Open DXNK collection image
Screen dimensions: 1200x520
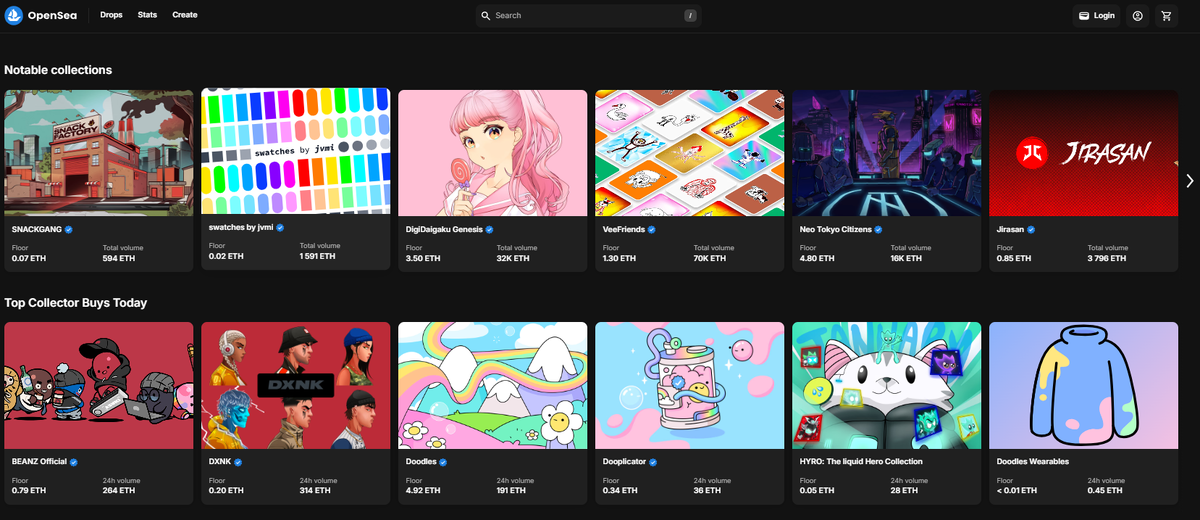pyautogui.click(x=296, y=385)
